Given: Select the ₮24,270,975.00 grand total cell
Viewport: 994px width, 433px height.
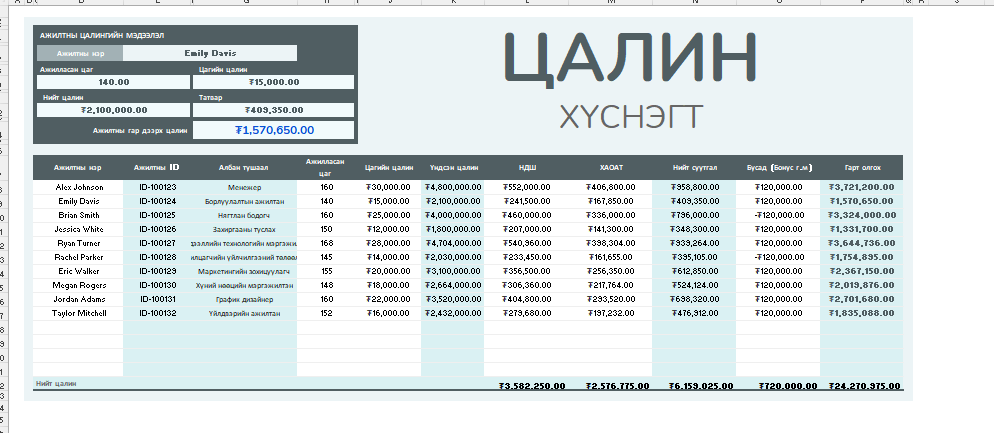Looking at the screenshot, I should click(861, 386).
